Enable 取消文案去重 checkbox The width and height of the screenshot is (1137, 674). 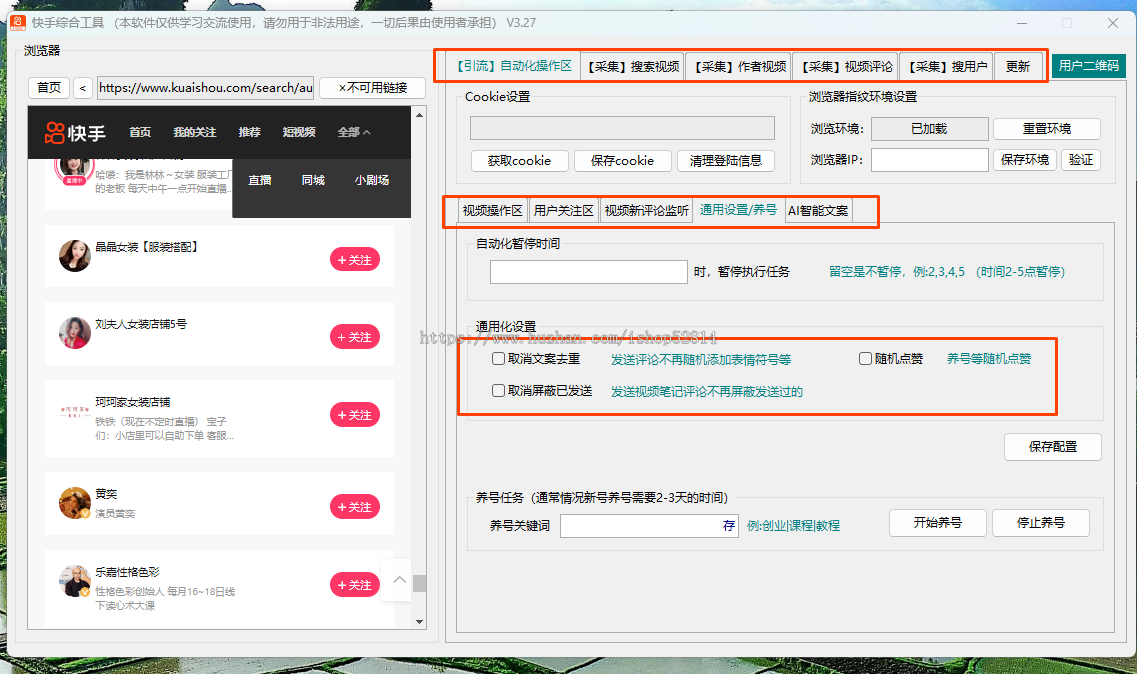[x=498, y=358]
